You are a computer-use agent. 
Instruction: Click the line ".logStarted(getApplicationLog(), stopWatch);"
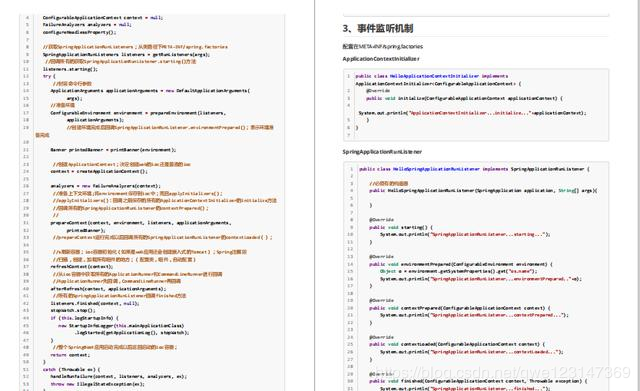(x=131, y=333)
